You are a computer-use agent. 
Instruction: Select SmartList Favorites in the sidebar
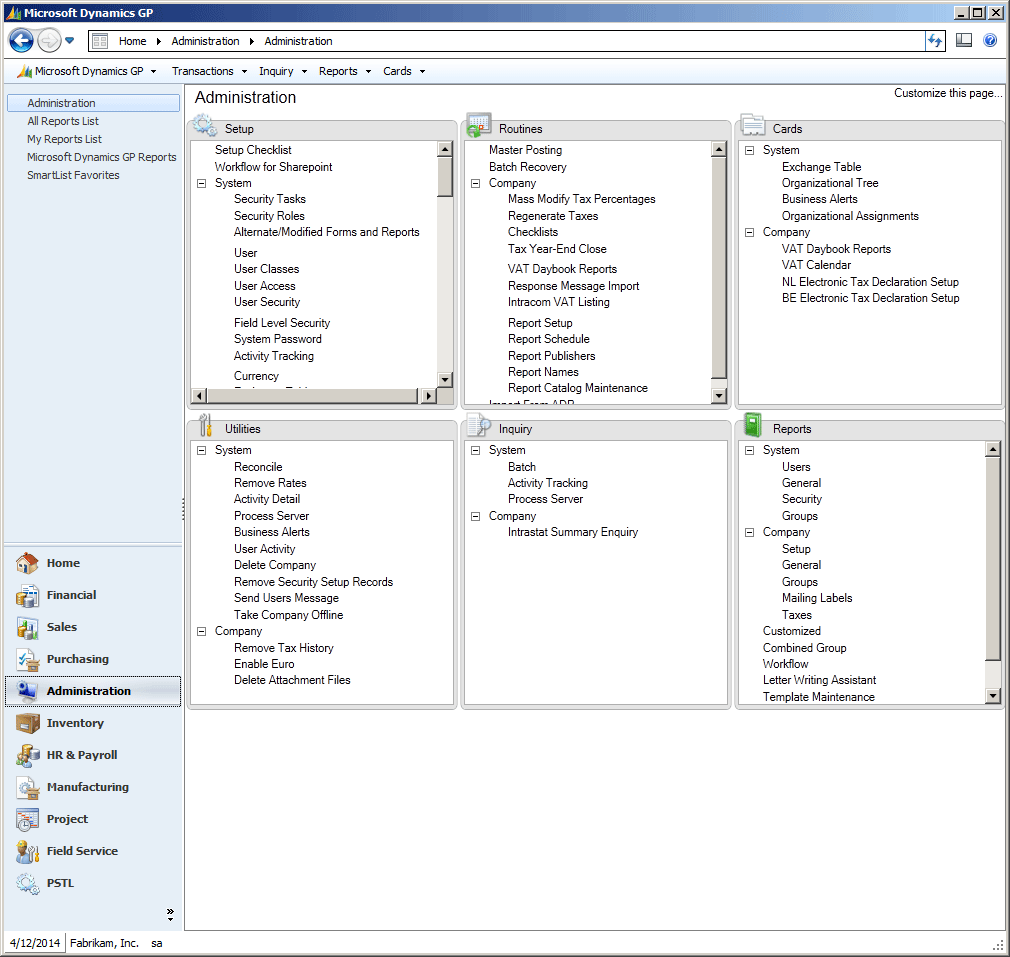point(73,175)
